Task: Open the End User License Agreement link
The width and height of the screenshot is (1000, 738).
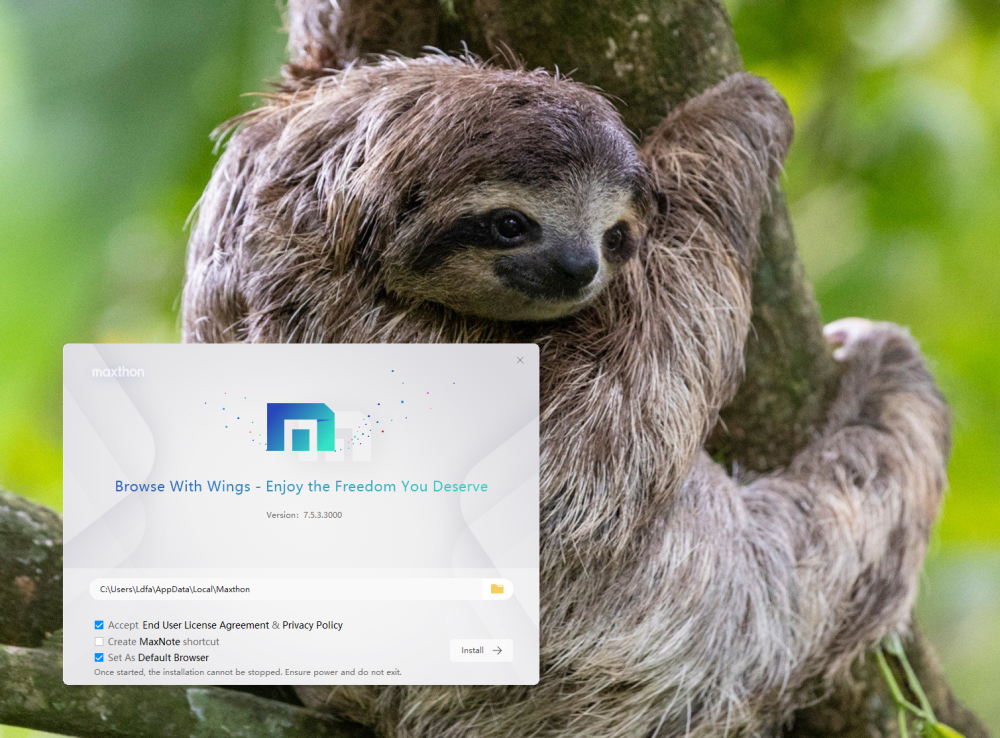Action: (x=205, y=625)
